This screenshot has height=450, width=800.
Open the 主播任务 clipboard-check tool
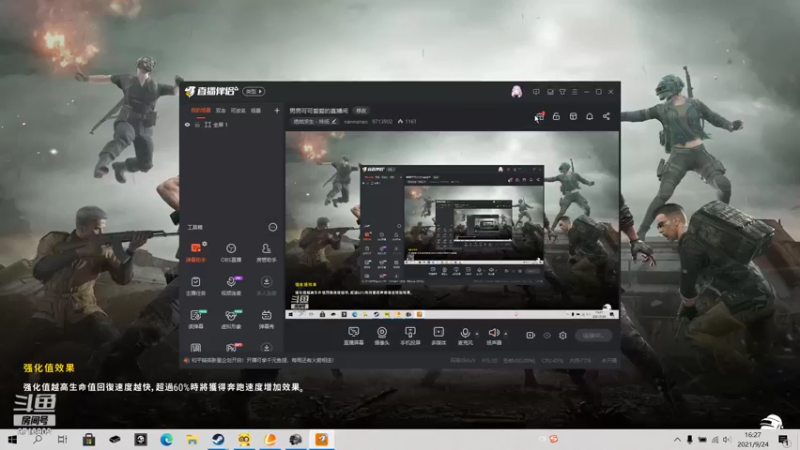point(195,286)
